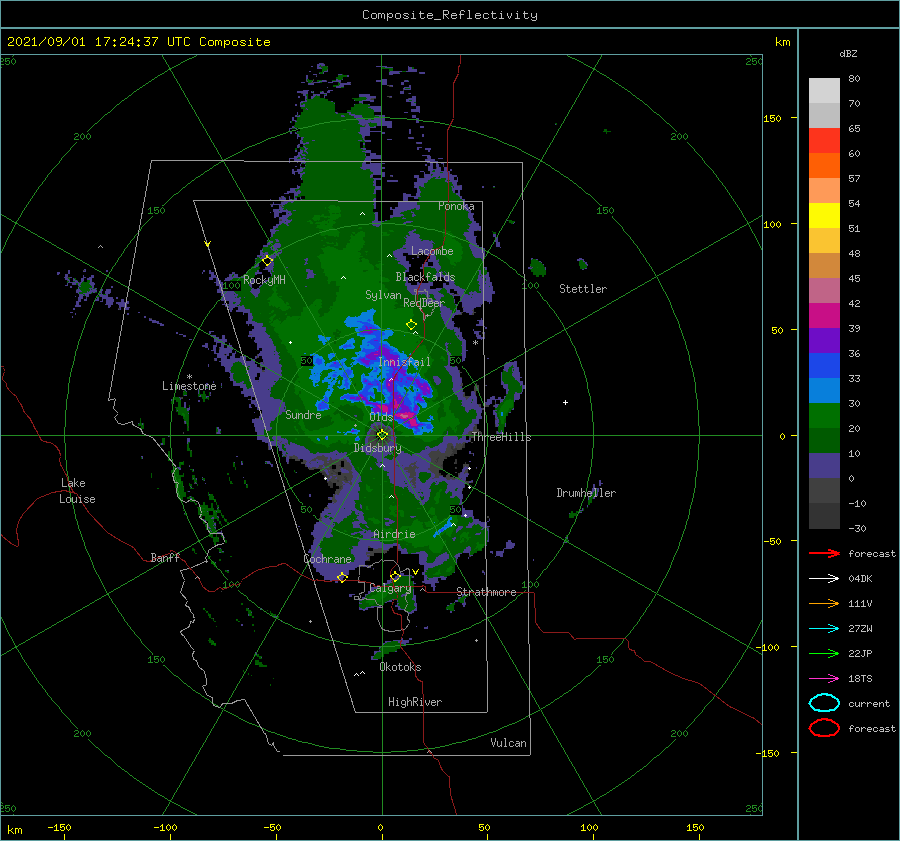Image resolution: width=900 pixels, height=841 pixels.
Task: Click the white plus marker east of ThreeHills
Action: pos(565,402)
